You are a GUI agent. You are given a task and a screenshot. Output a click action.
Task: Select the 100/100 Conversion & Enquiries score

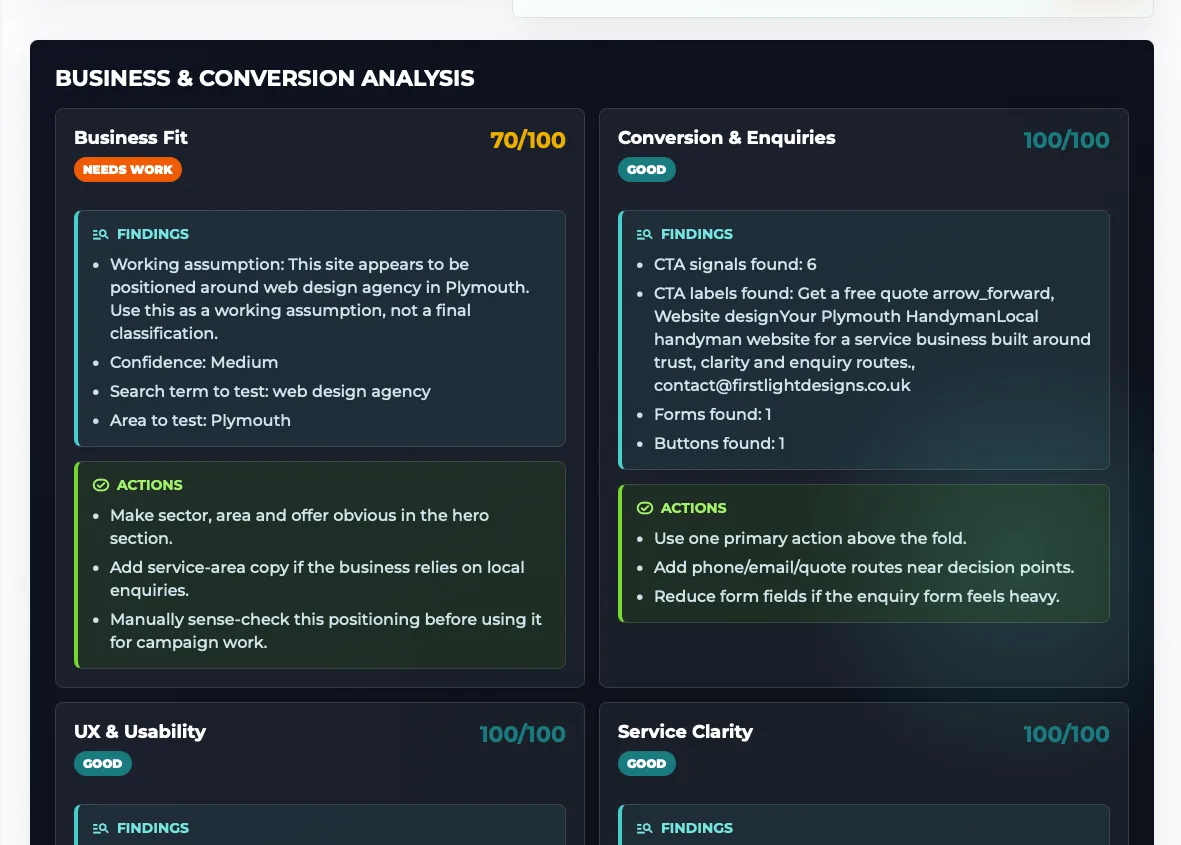pyautogui.click(x=1066, y=140)
